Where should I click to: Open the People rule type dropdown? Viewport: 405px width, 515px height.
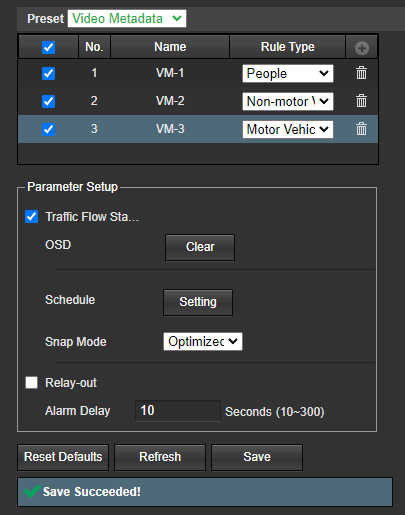tap(288, 73)
